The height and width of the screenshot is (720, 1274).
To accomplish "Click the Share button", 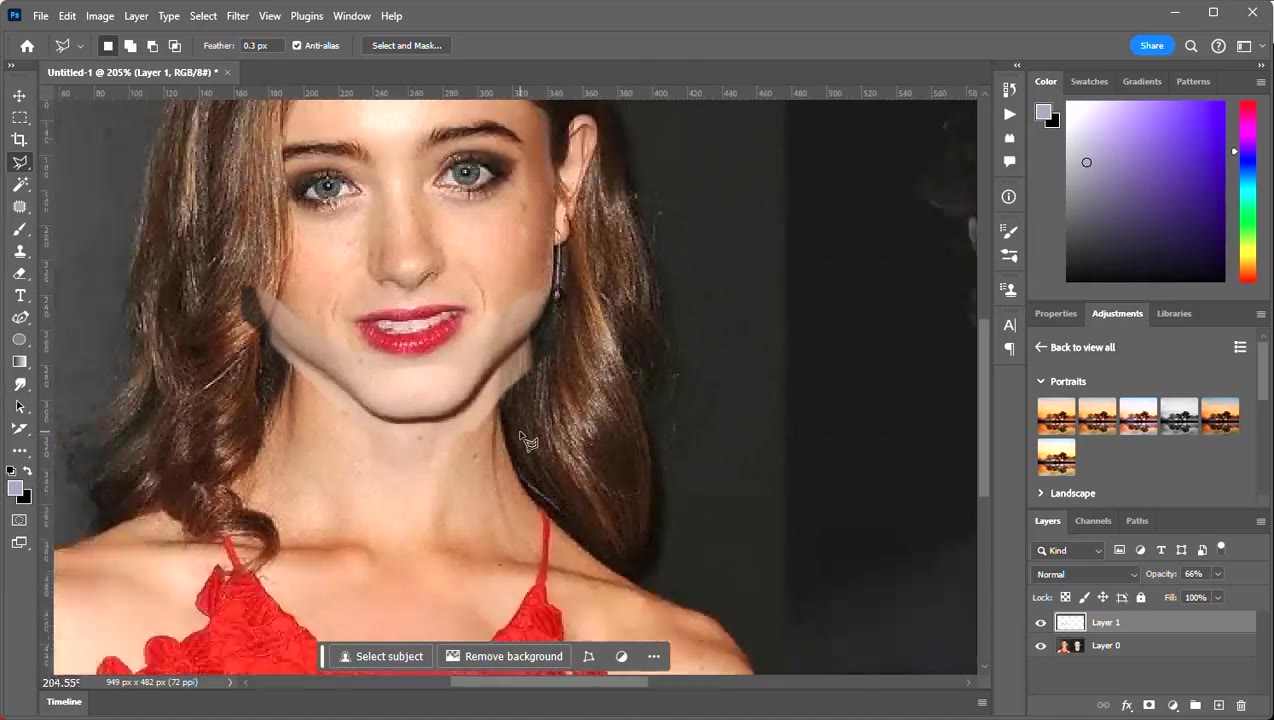I will point(1152,46).
